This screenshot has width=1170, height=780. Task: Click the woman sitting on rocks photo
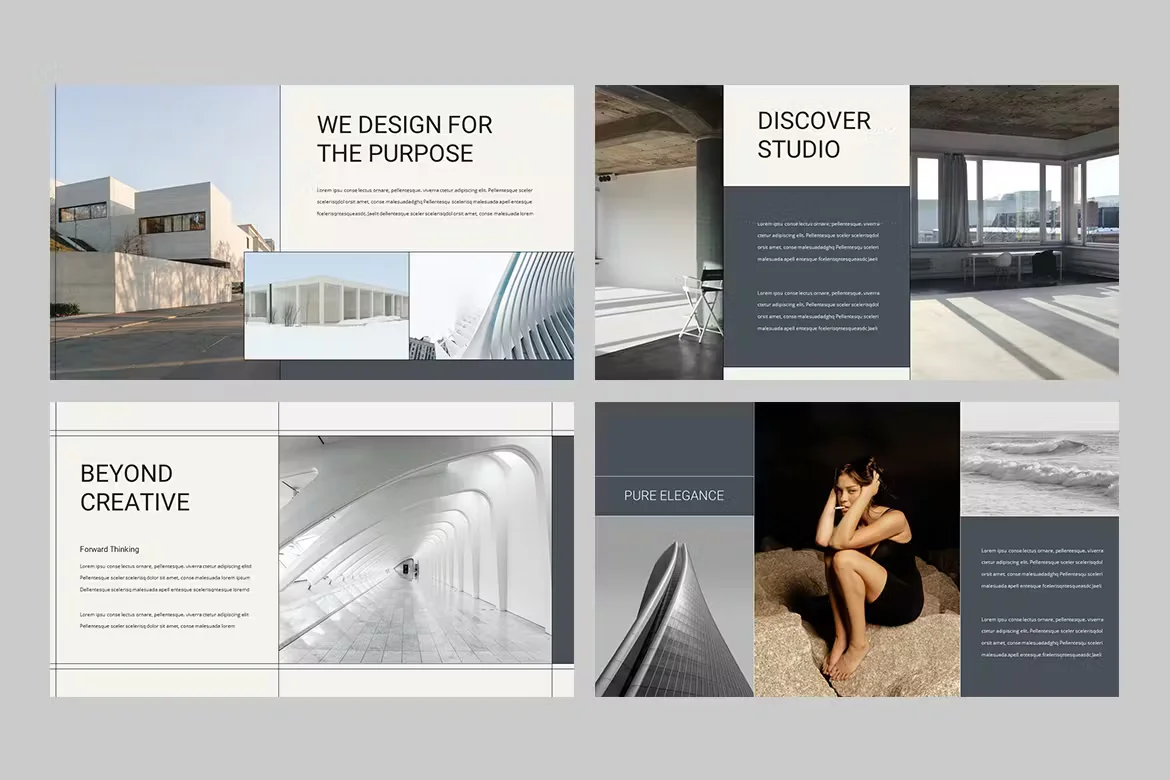(856, 548)
